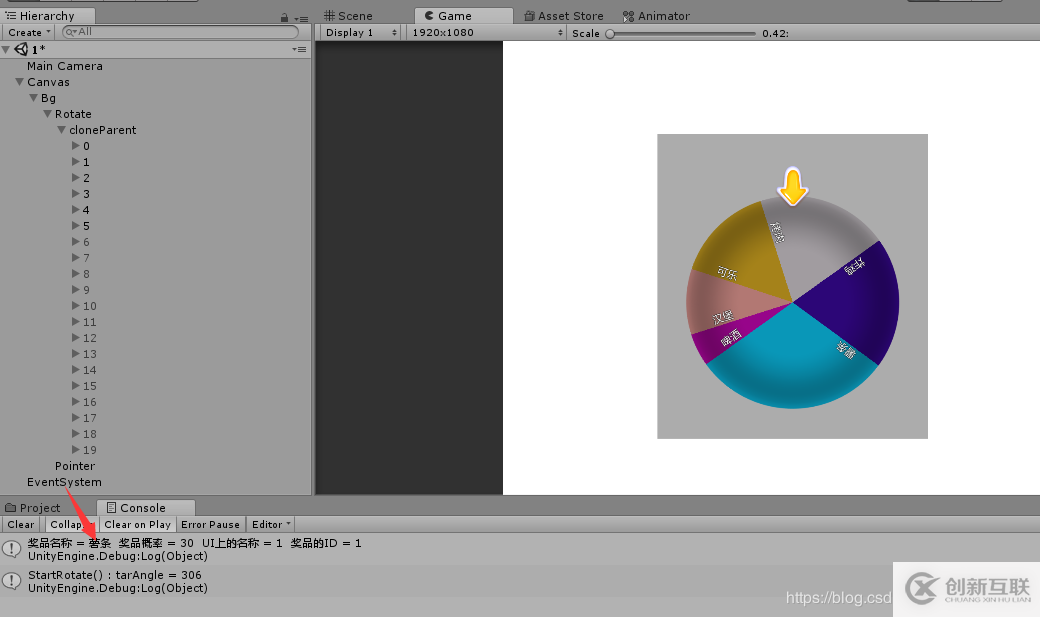Click the Unity scene icon beside 1*
The height and width of the screenshot is (617, 1040).
(21, 49)
